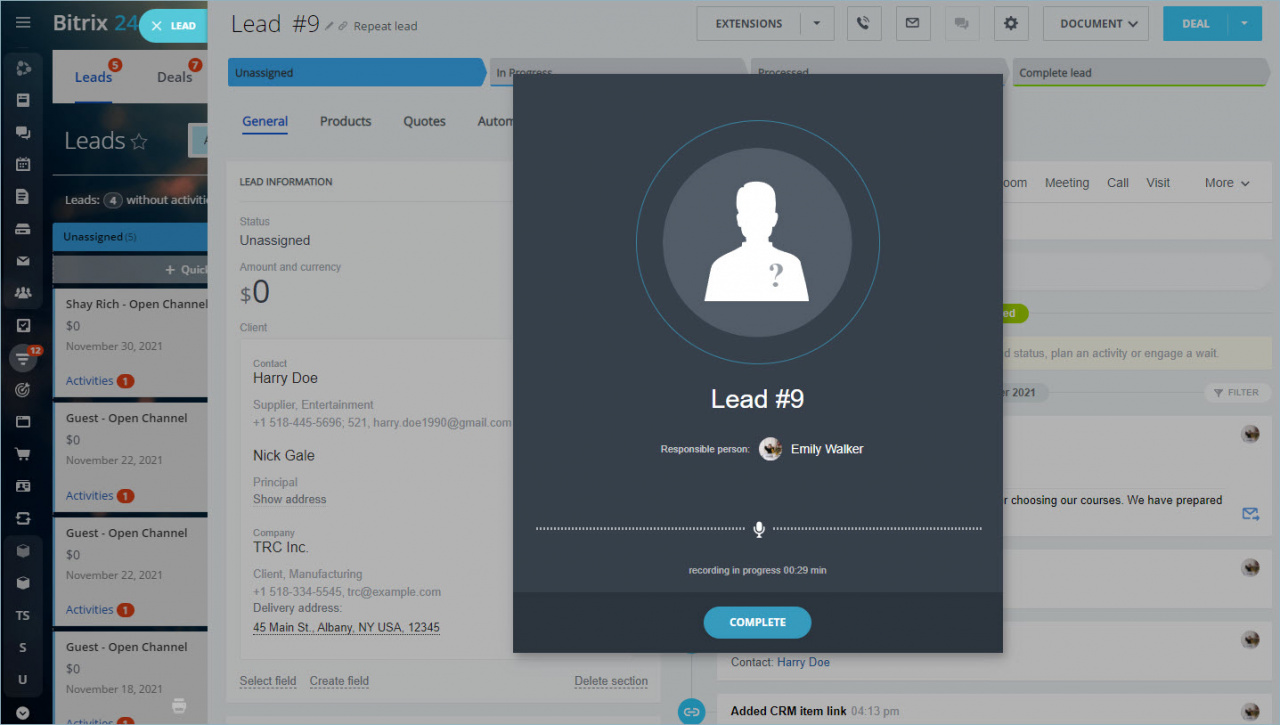Open the TS sidebar item
Viewport: 1280px width, 725px height.
[x=23, y=615]
